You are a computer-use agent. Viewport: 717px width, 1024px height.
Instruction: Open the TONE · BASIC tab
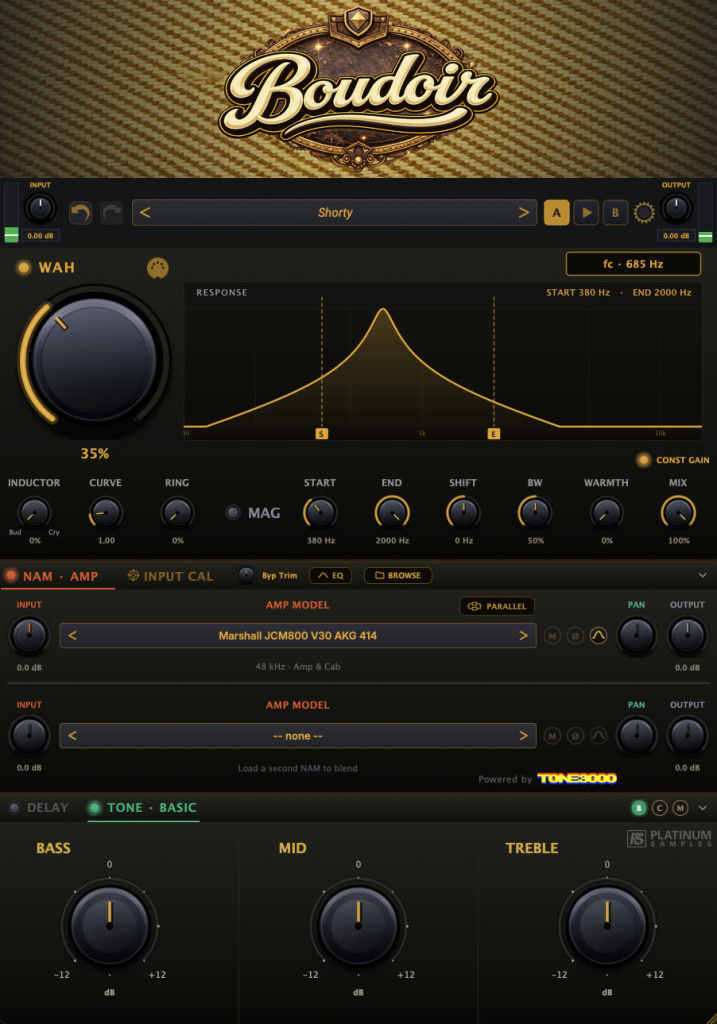[151, 808]
